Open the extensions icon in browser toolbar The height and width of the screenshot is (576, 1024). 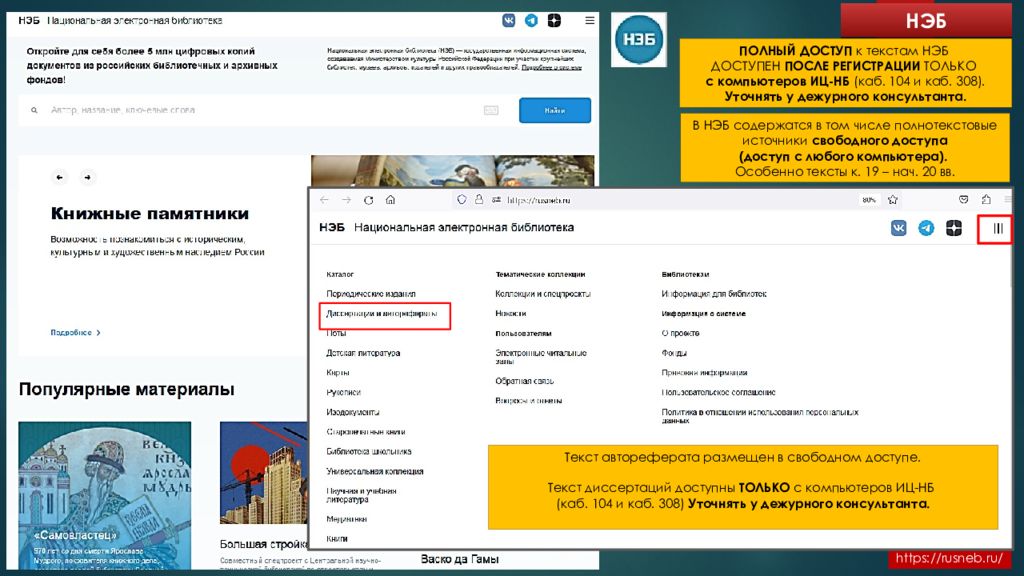pyautogui.click(x=986, y=200)
